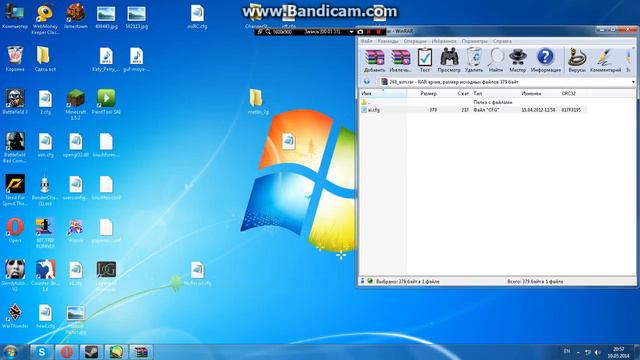Select the Battlefield Bad Company desktop shortcut
Screen dimensions: 640x360
pyautogui.click(x=15, y=147)
